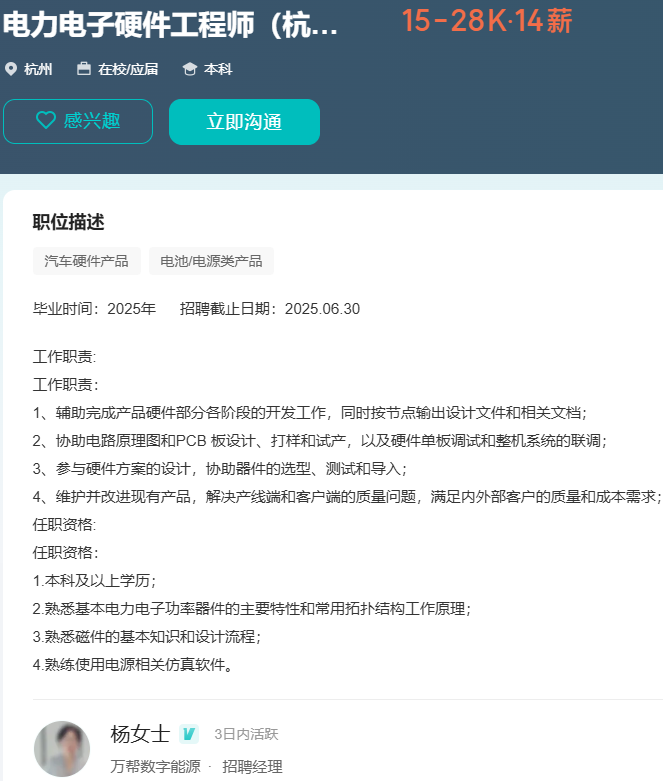
Task: Click the 招聘截止日期 2025.06.30 text
Action: coord(269,308)
